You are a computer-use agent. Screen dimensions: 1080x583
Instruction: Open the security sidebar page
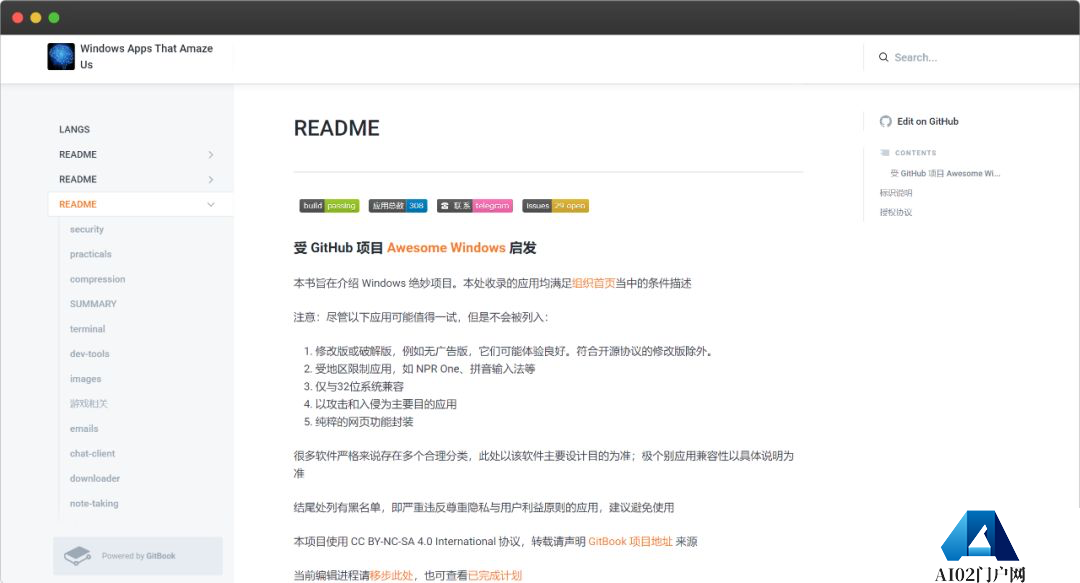click(x=87, y=229)
